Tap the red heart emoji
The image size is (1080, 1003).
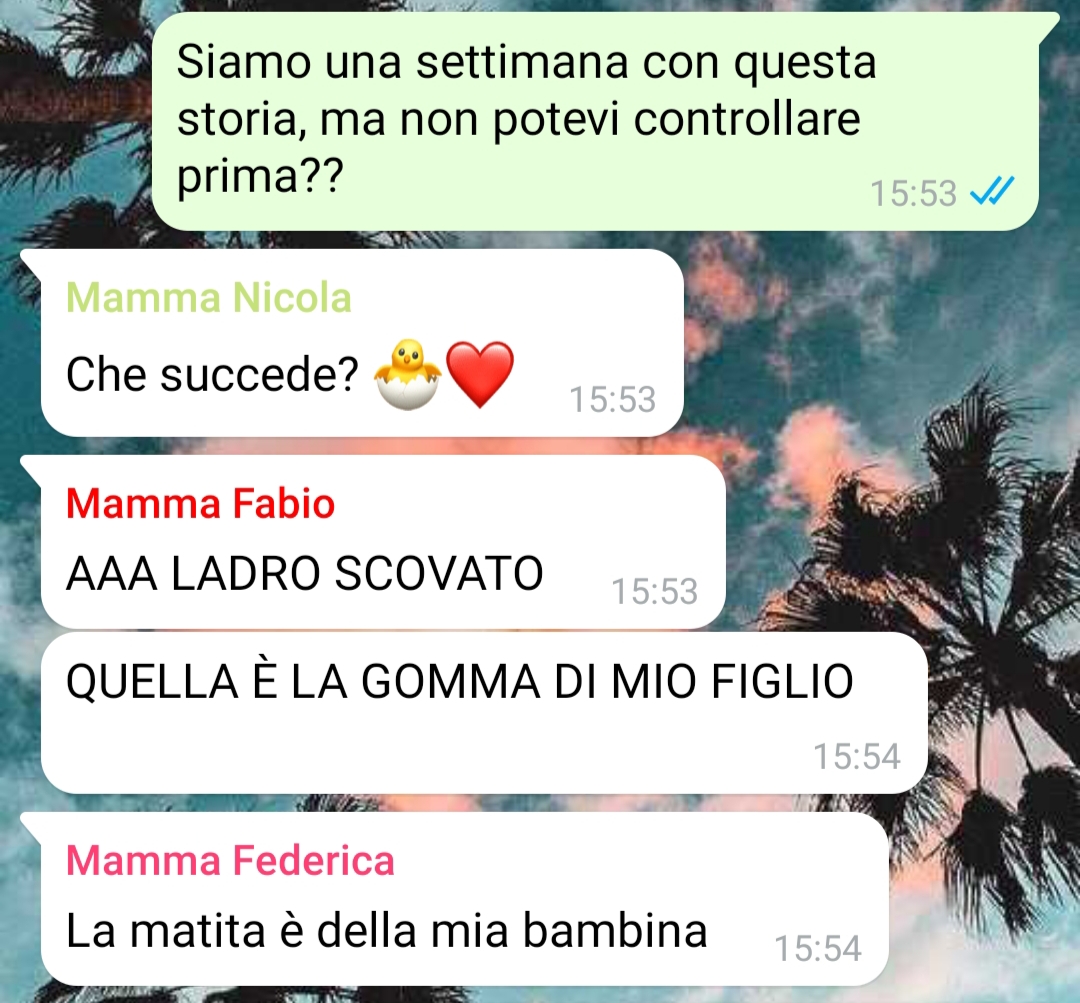pos(480,375)
